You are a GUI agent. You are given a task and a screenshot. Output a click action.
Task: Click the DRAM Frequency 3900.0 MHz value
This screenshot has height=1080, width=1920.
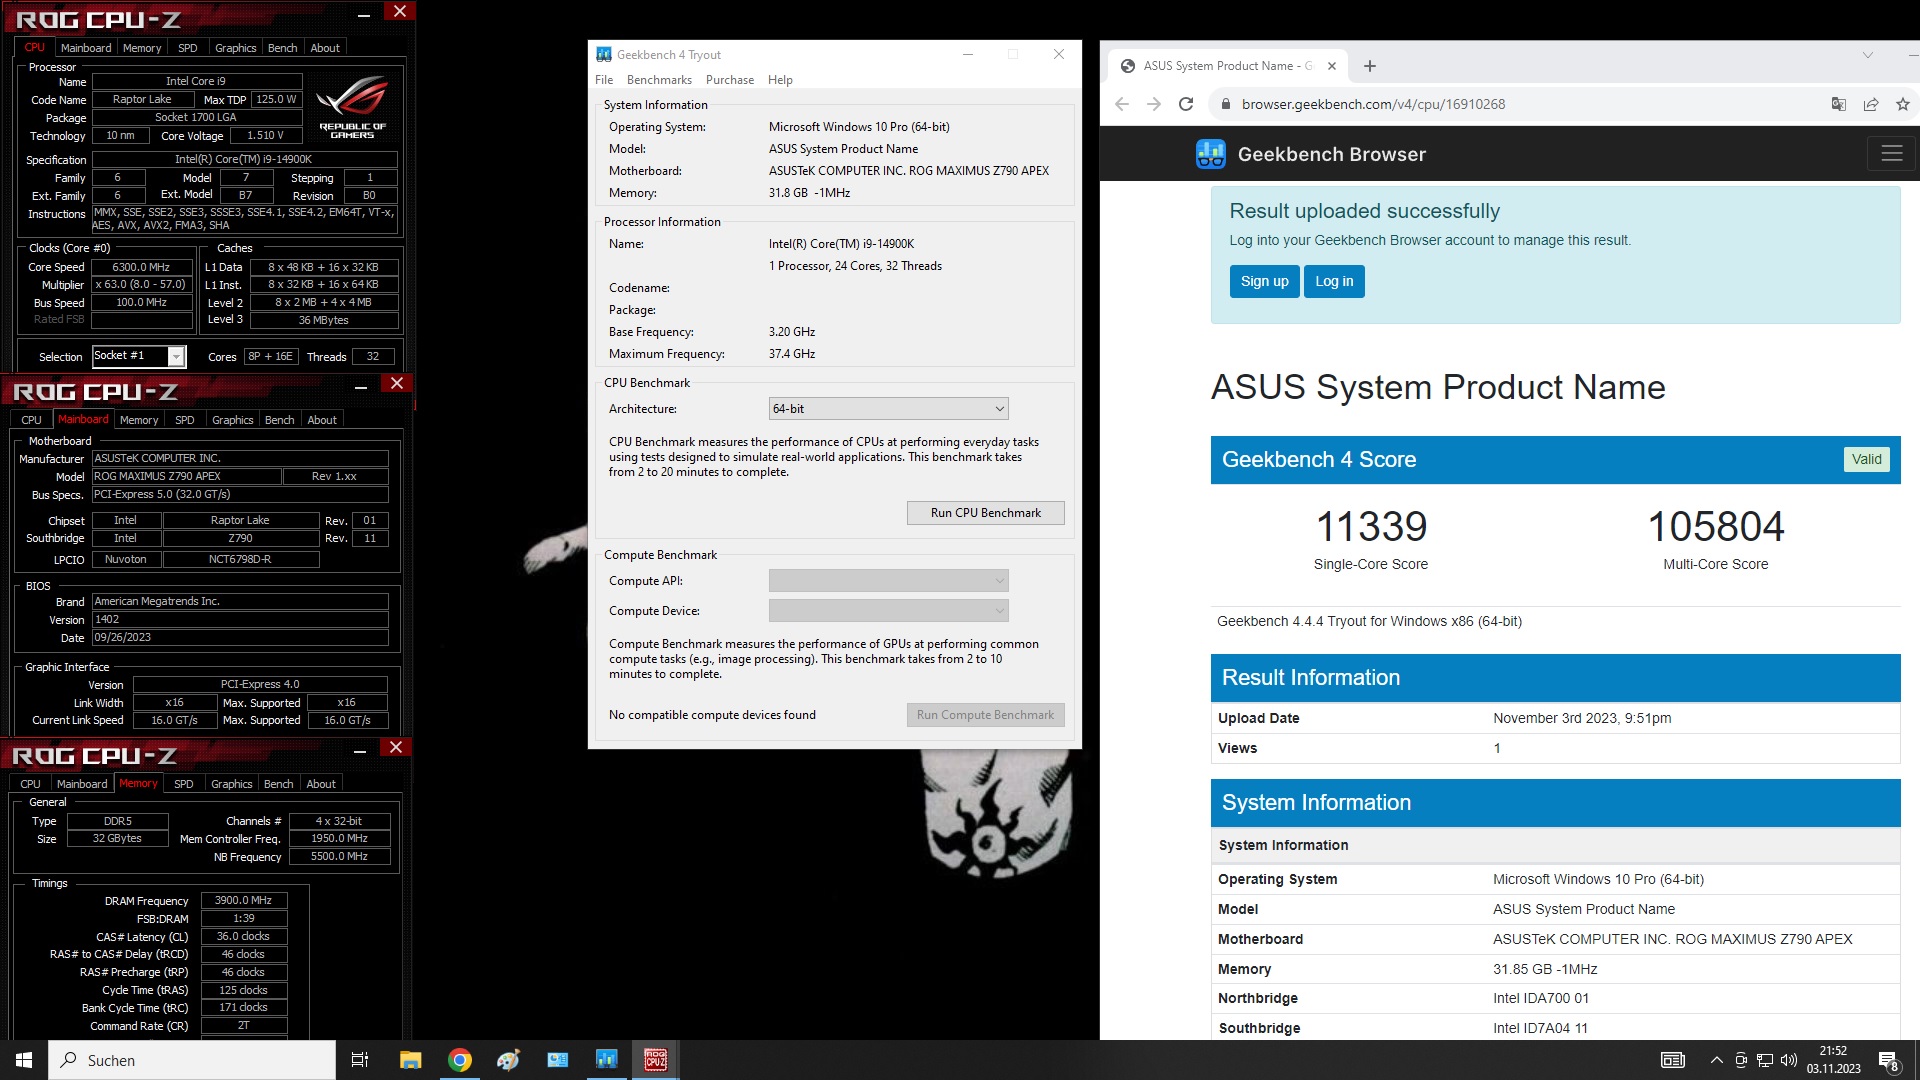click(244, 900)
